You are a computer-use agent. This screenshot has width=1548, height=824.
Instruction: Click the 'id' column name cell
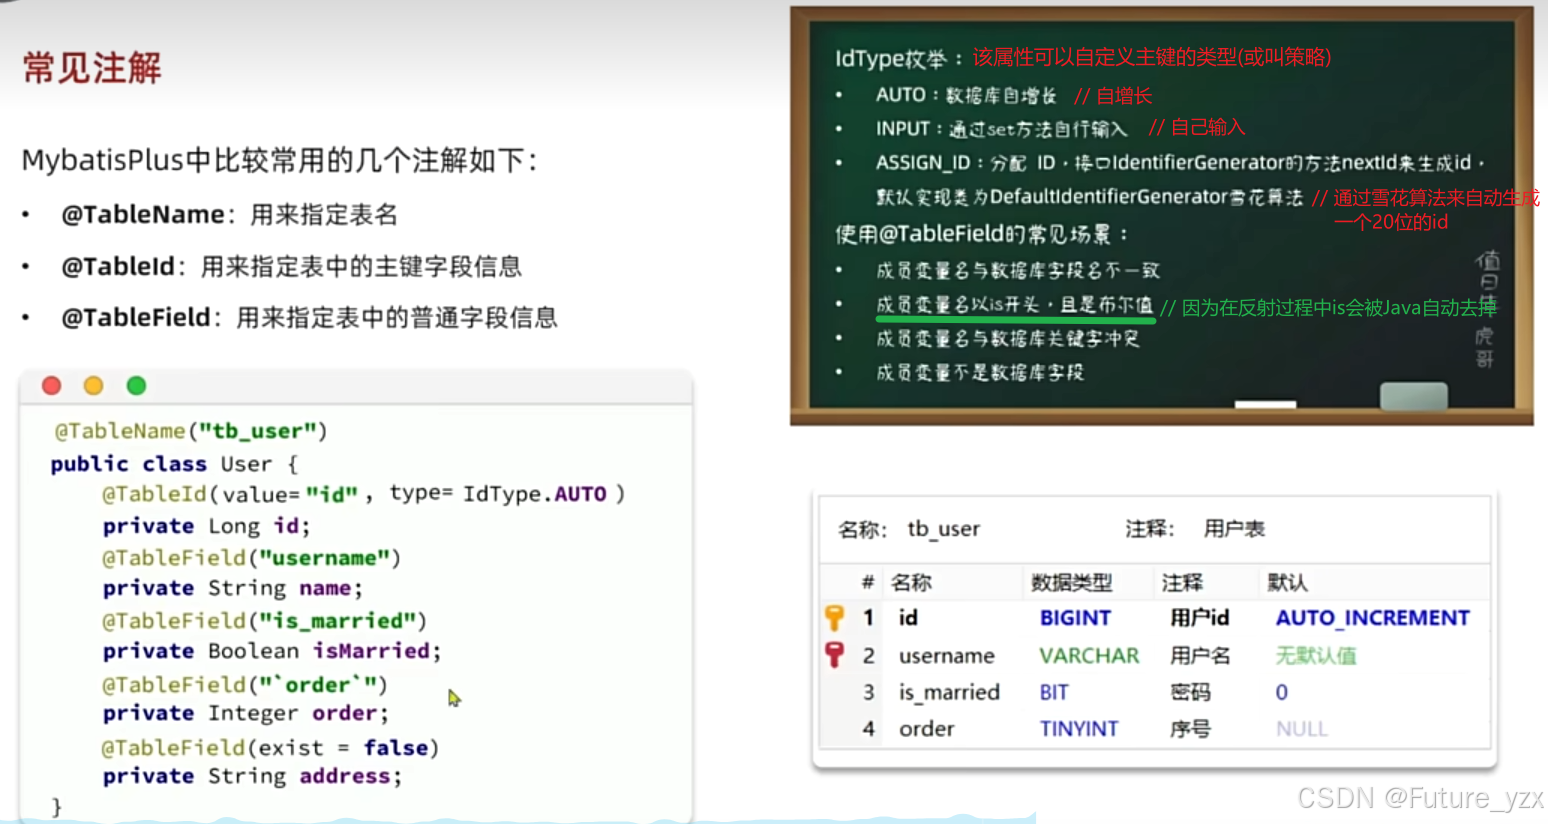pos(908,618)
